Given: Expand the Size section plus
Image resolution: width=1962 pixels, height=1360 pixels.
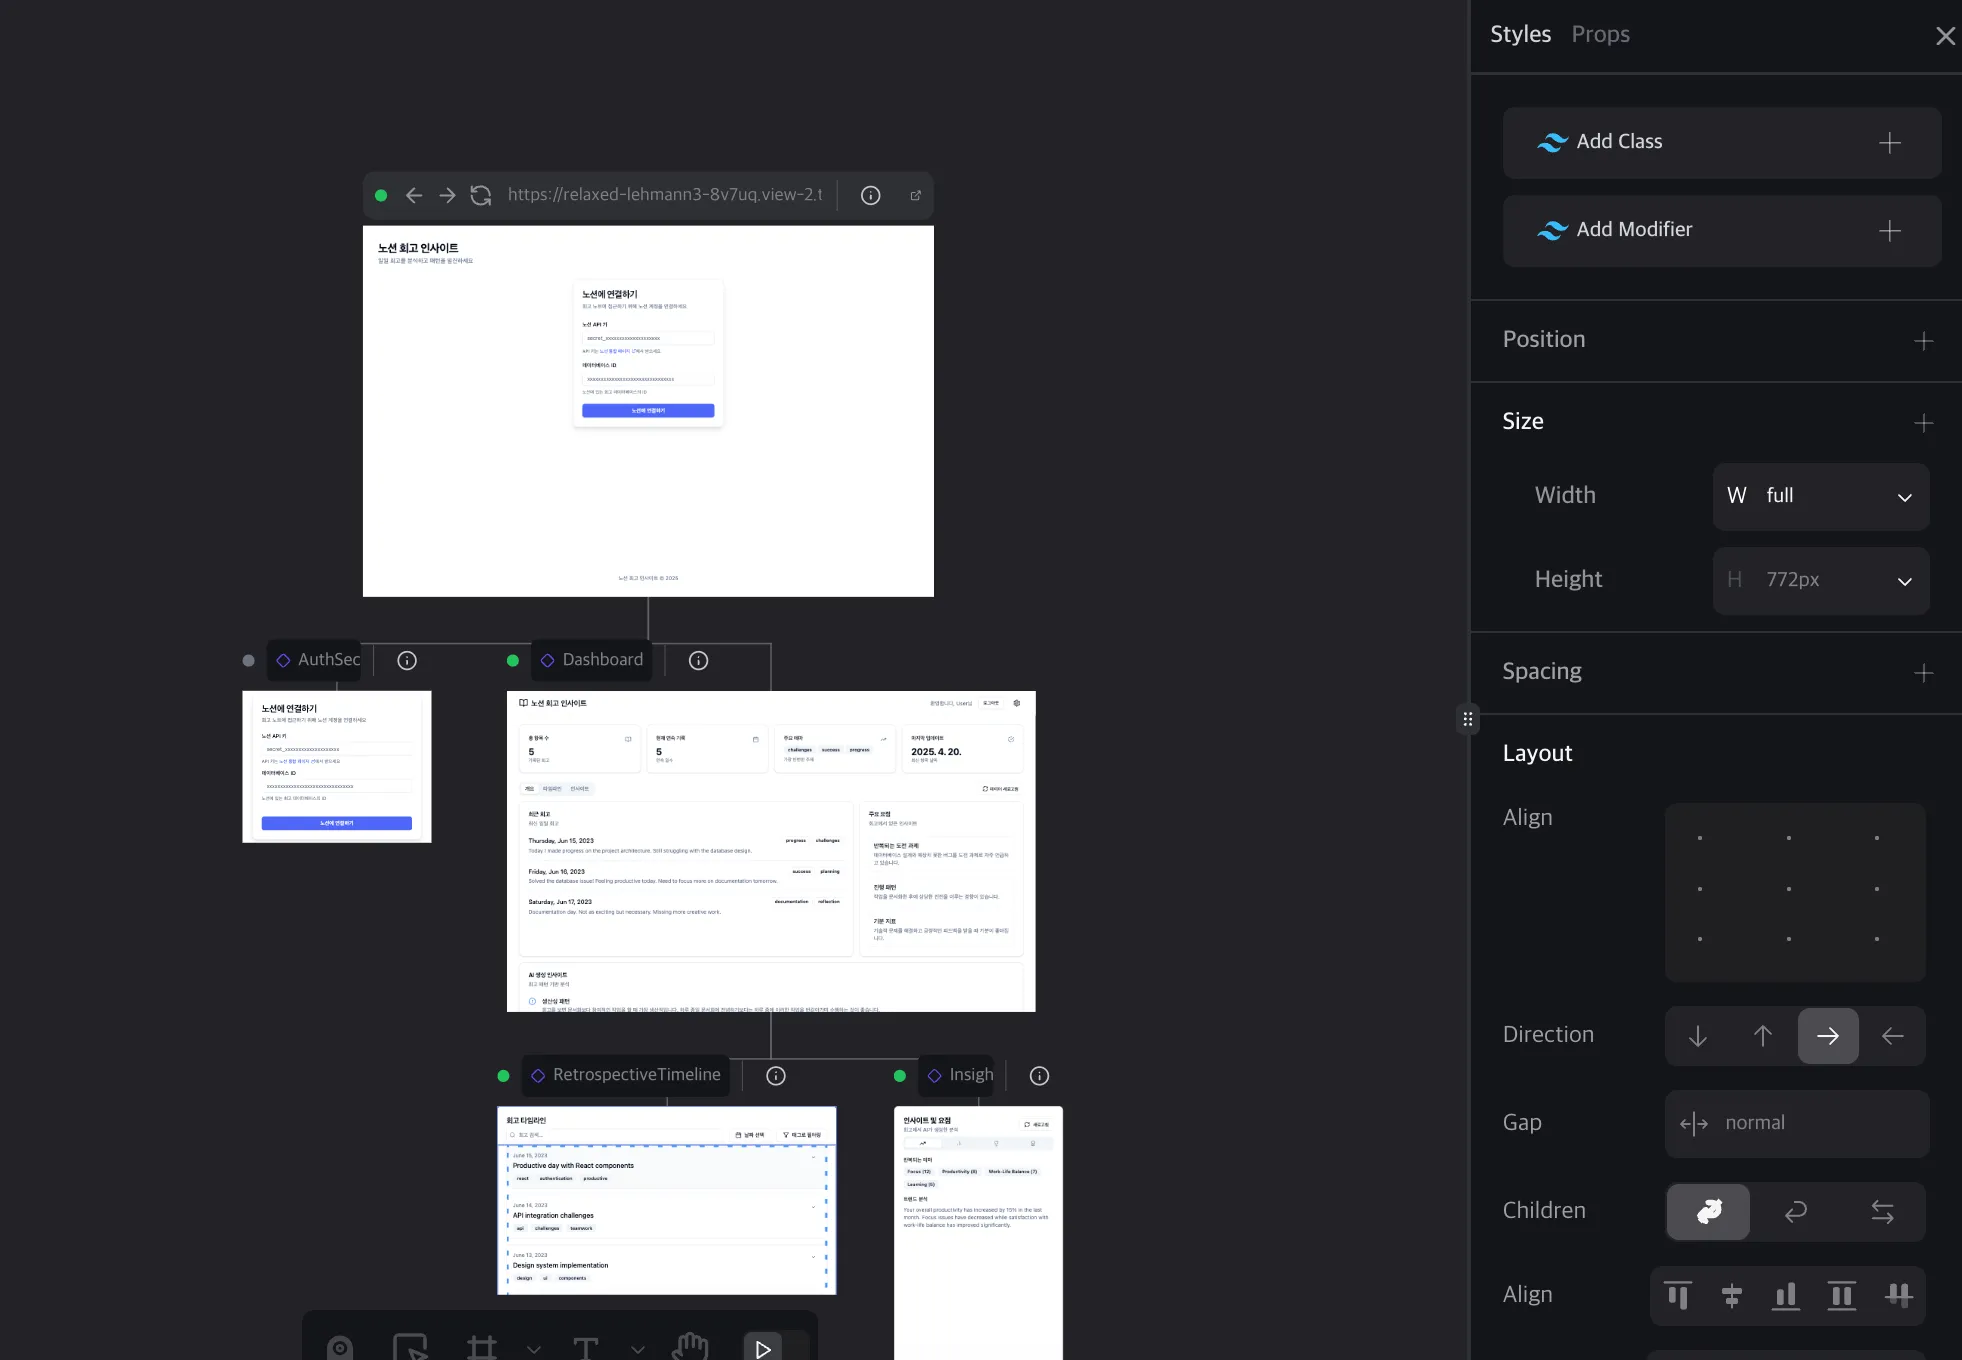Looking at the screenshot, I should [1924, 423].
